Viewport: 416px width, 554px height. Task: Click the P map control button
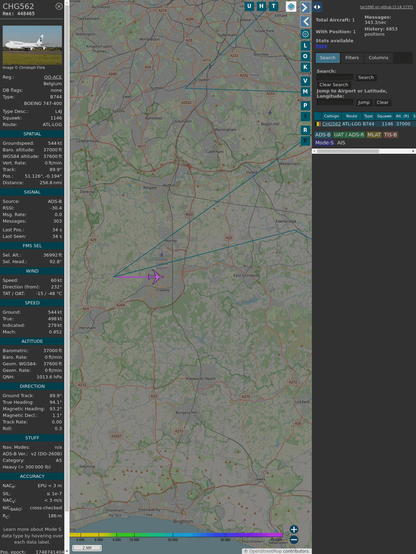[x=305, y=105]
